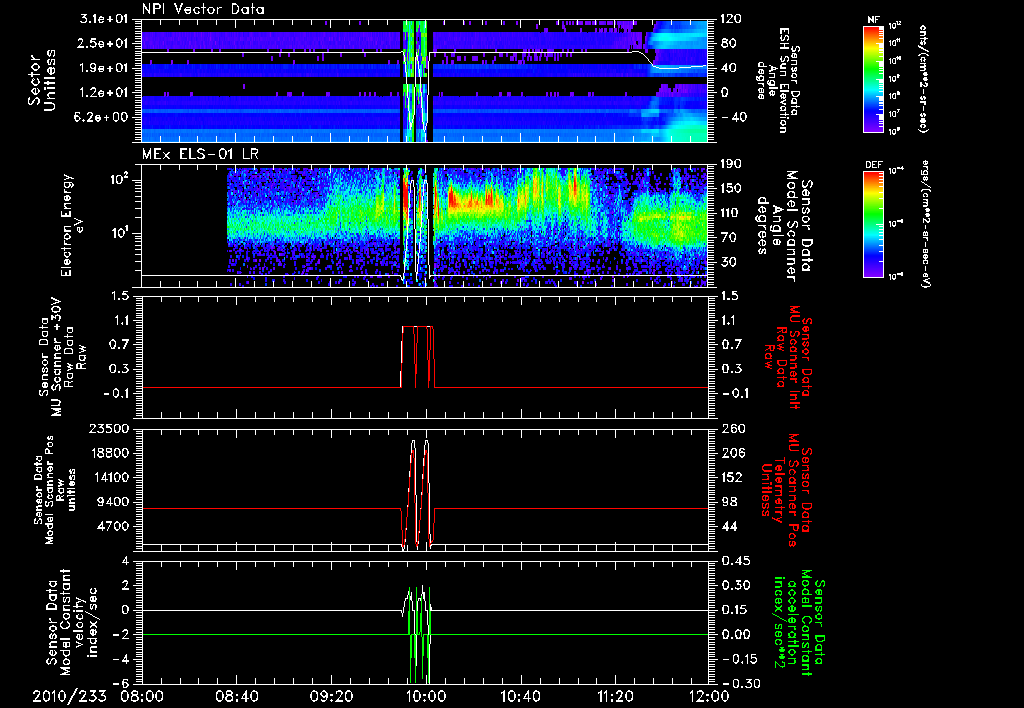
Task: Click the "0.00" acceleration tick value
Action: pos(735,635)
